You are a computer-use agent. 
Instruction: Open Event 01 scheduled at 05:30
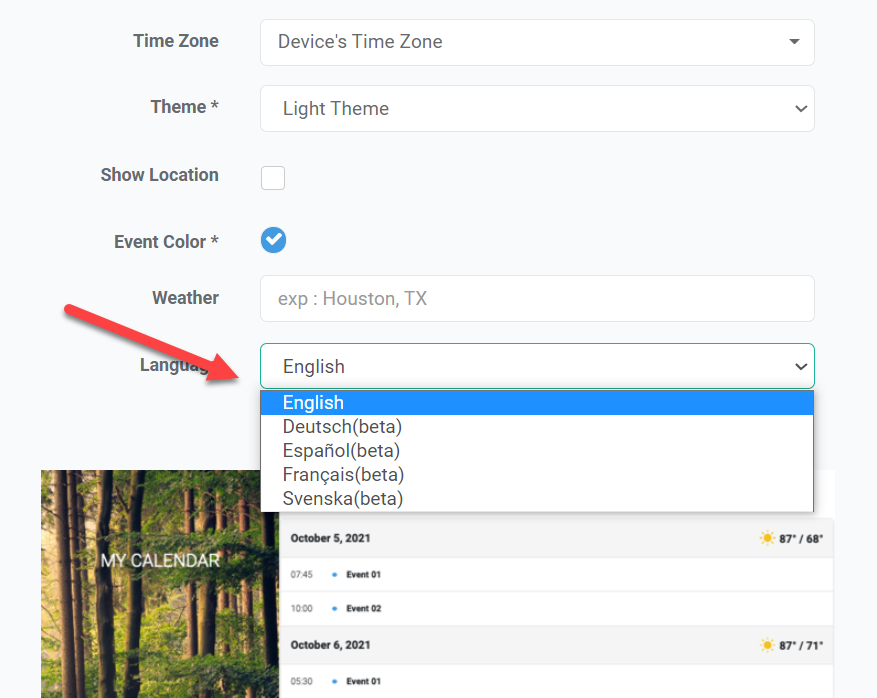point(363,681)
